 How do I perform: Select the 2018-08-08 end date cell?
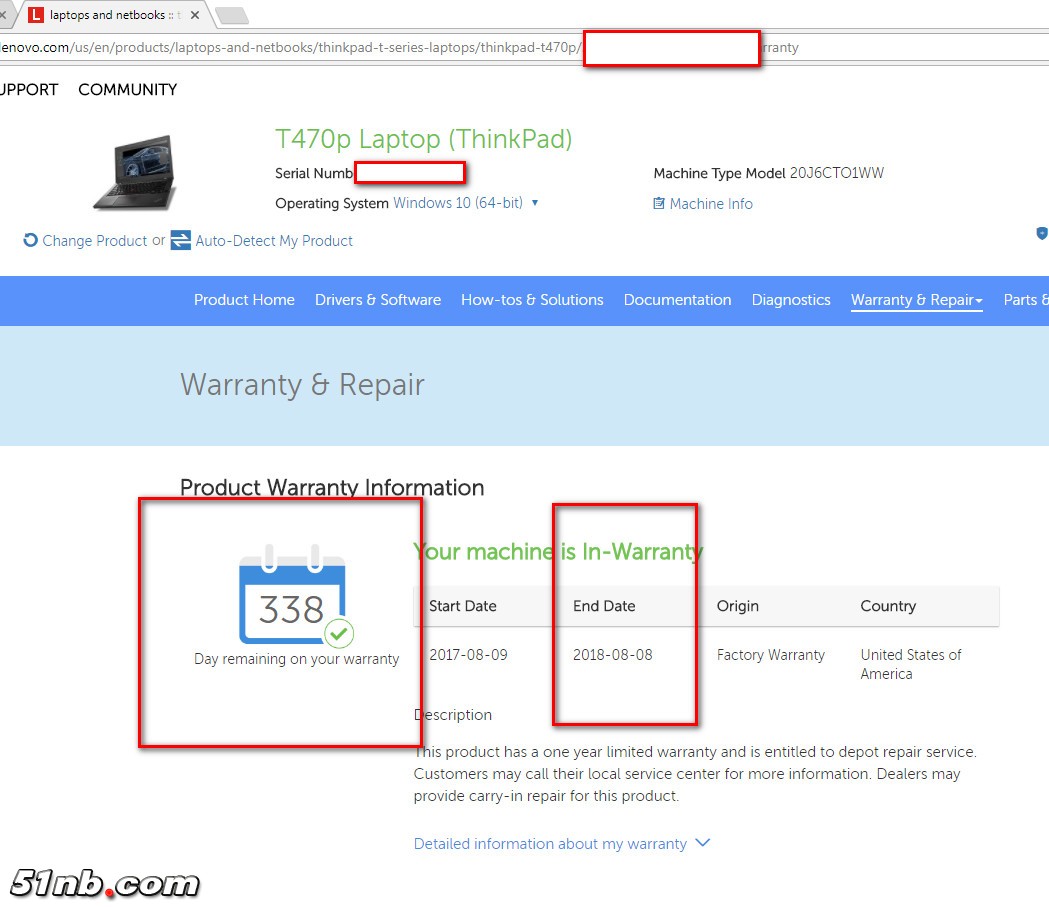(x=612, y=655)
